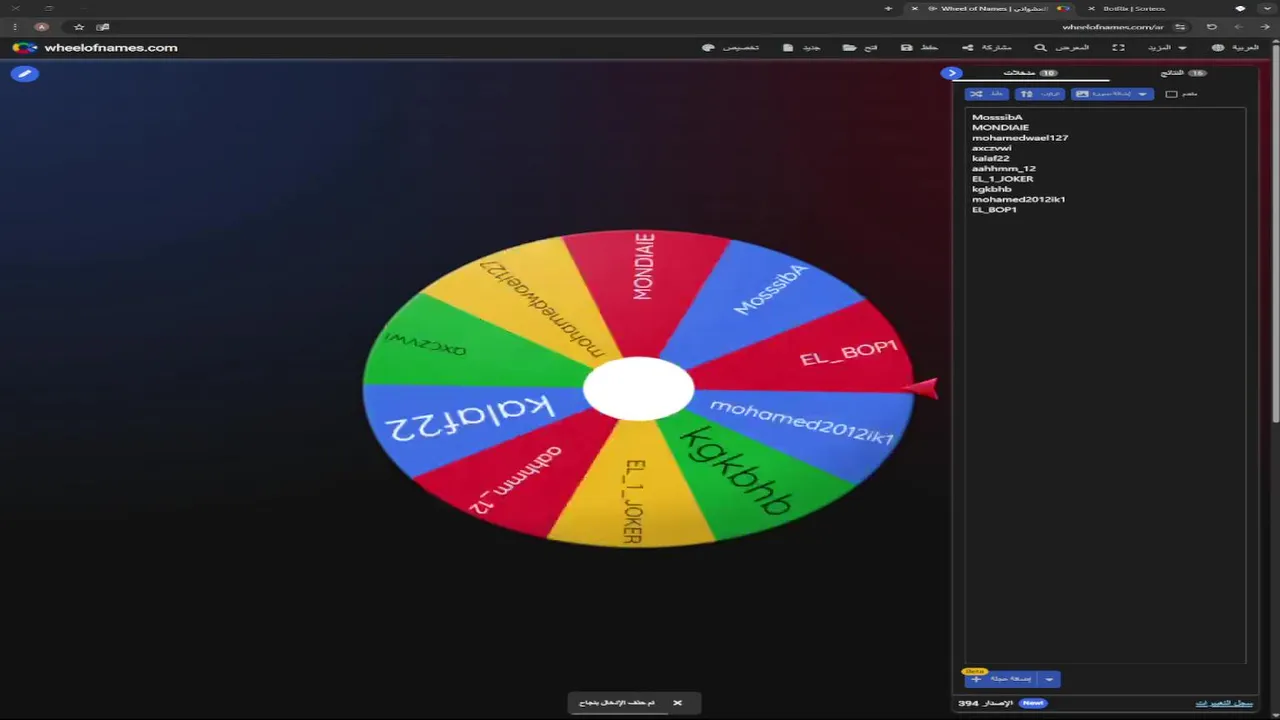
Task: Shuffle the entries list
Action: tap(986, 94)
